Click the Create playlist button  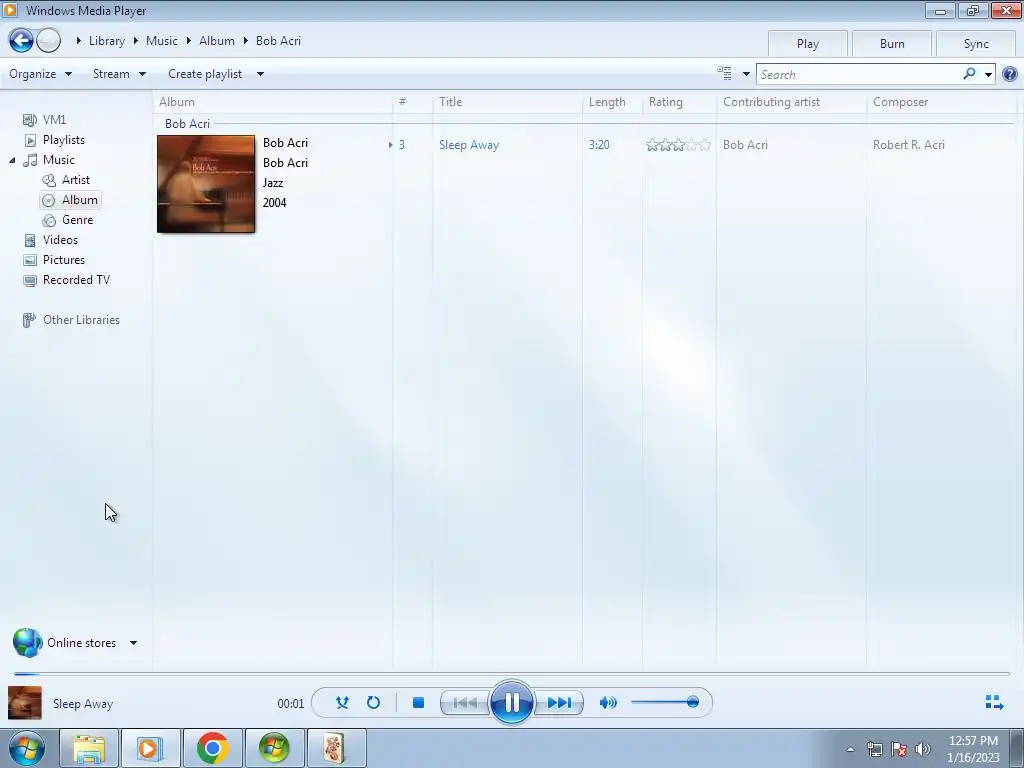tap(205, 74)
